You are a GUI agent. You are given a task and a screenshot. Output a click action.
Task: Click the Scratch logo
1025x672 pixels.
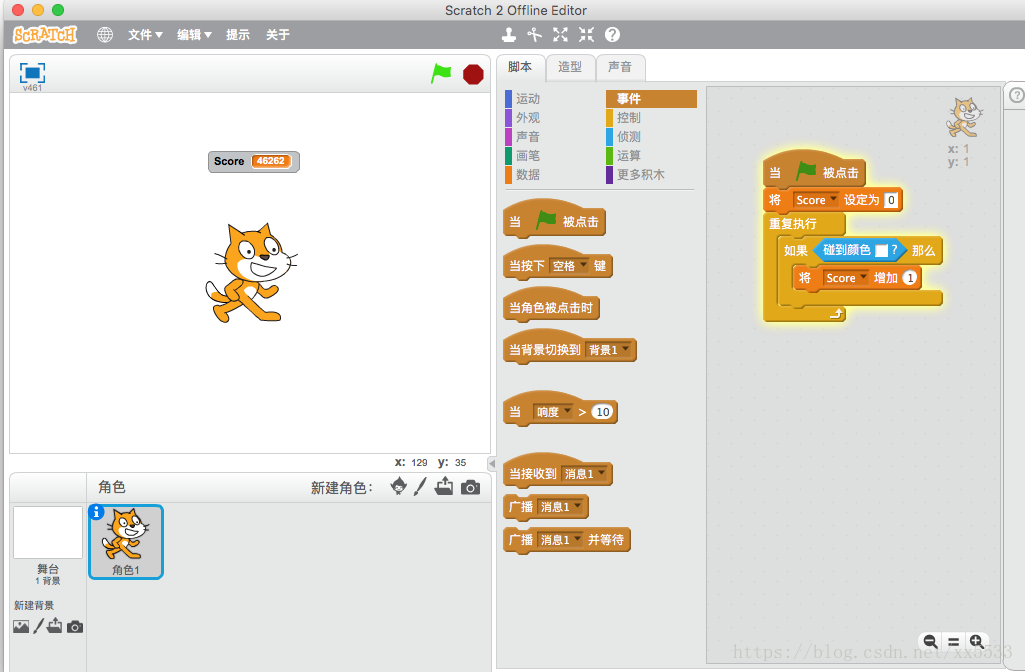[45, 35]
